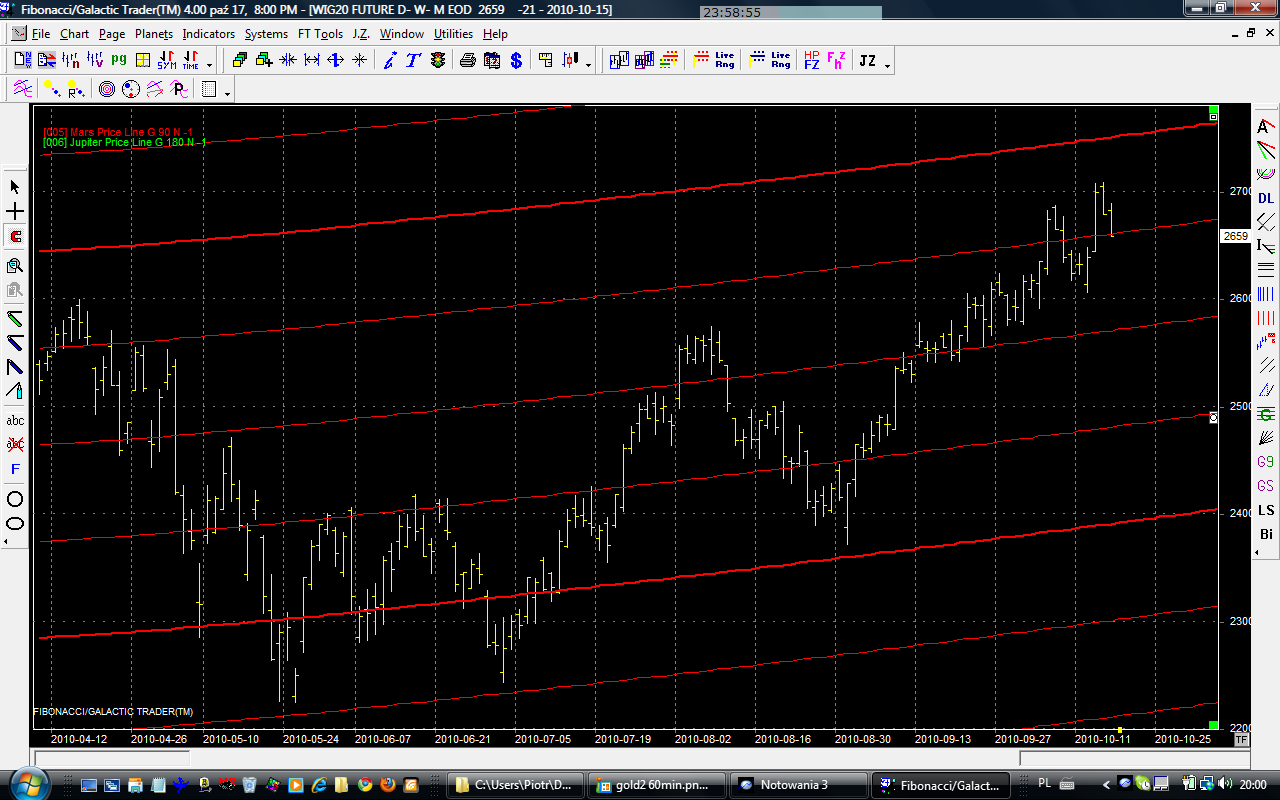Click the HP FZ toolbar icon

point(811,61)
